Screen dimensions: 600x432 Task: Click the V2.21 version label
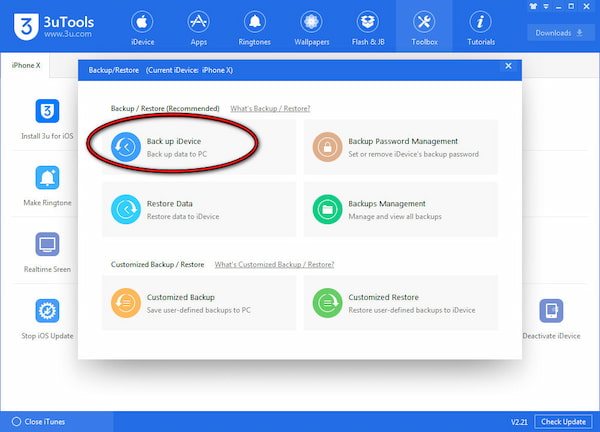click(x=519, y=422)
